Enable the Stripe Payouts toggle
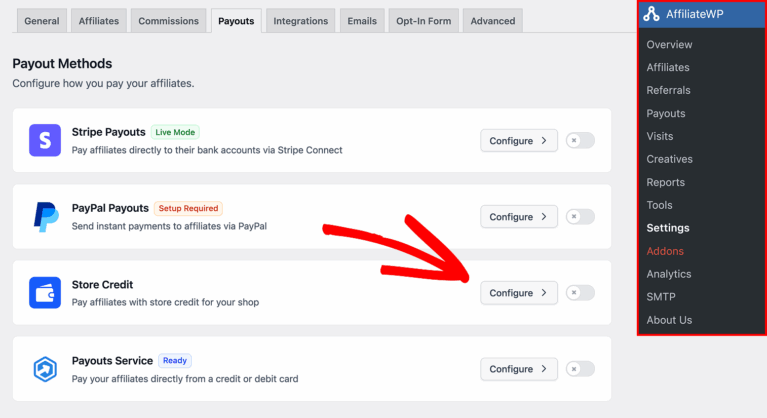The width and height of the screenshot is (767, 418). [580, 140]
